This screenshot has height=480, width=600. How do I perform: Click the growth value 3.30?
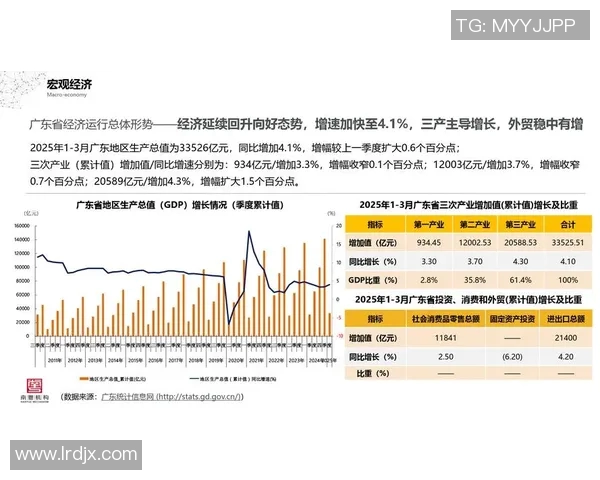[x=429, y=261]
